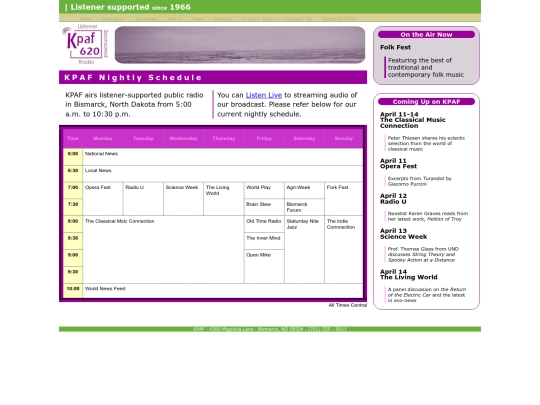Follow the Listen Live link in the paragraph
540x405 pixels.
[x=264, y=95]
